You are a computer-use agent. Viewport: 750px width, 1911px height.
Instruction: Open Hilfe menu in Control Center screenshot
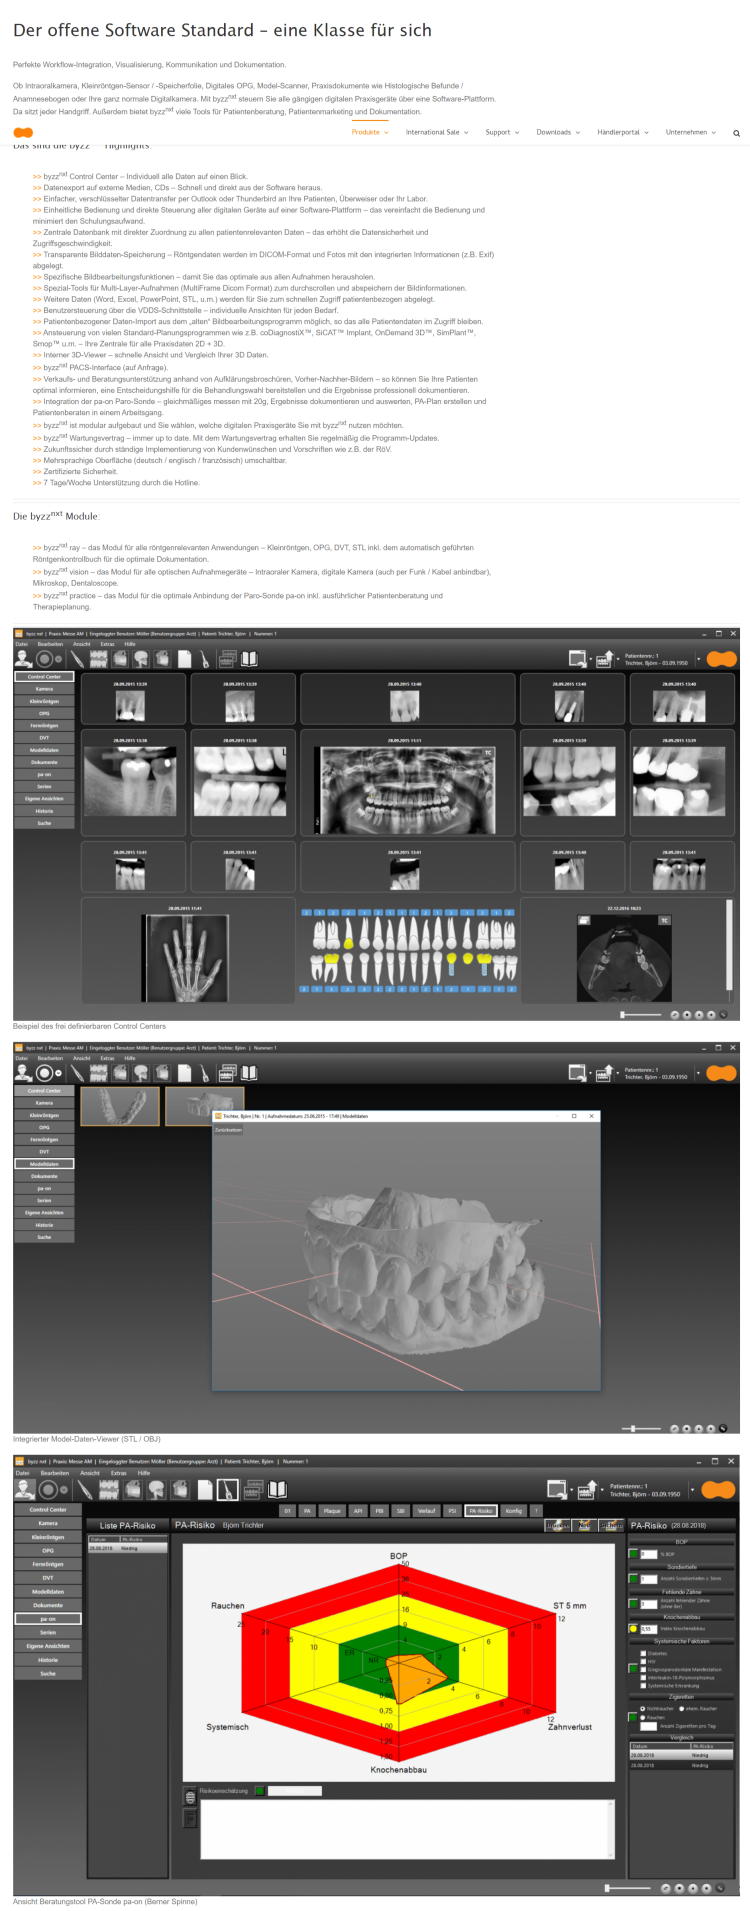(130, 644)
